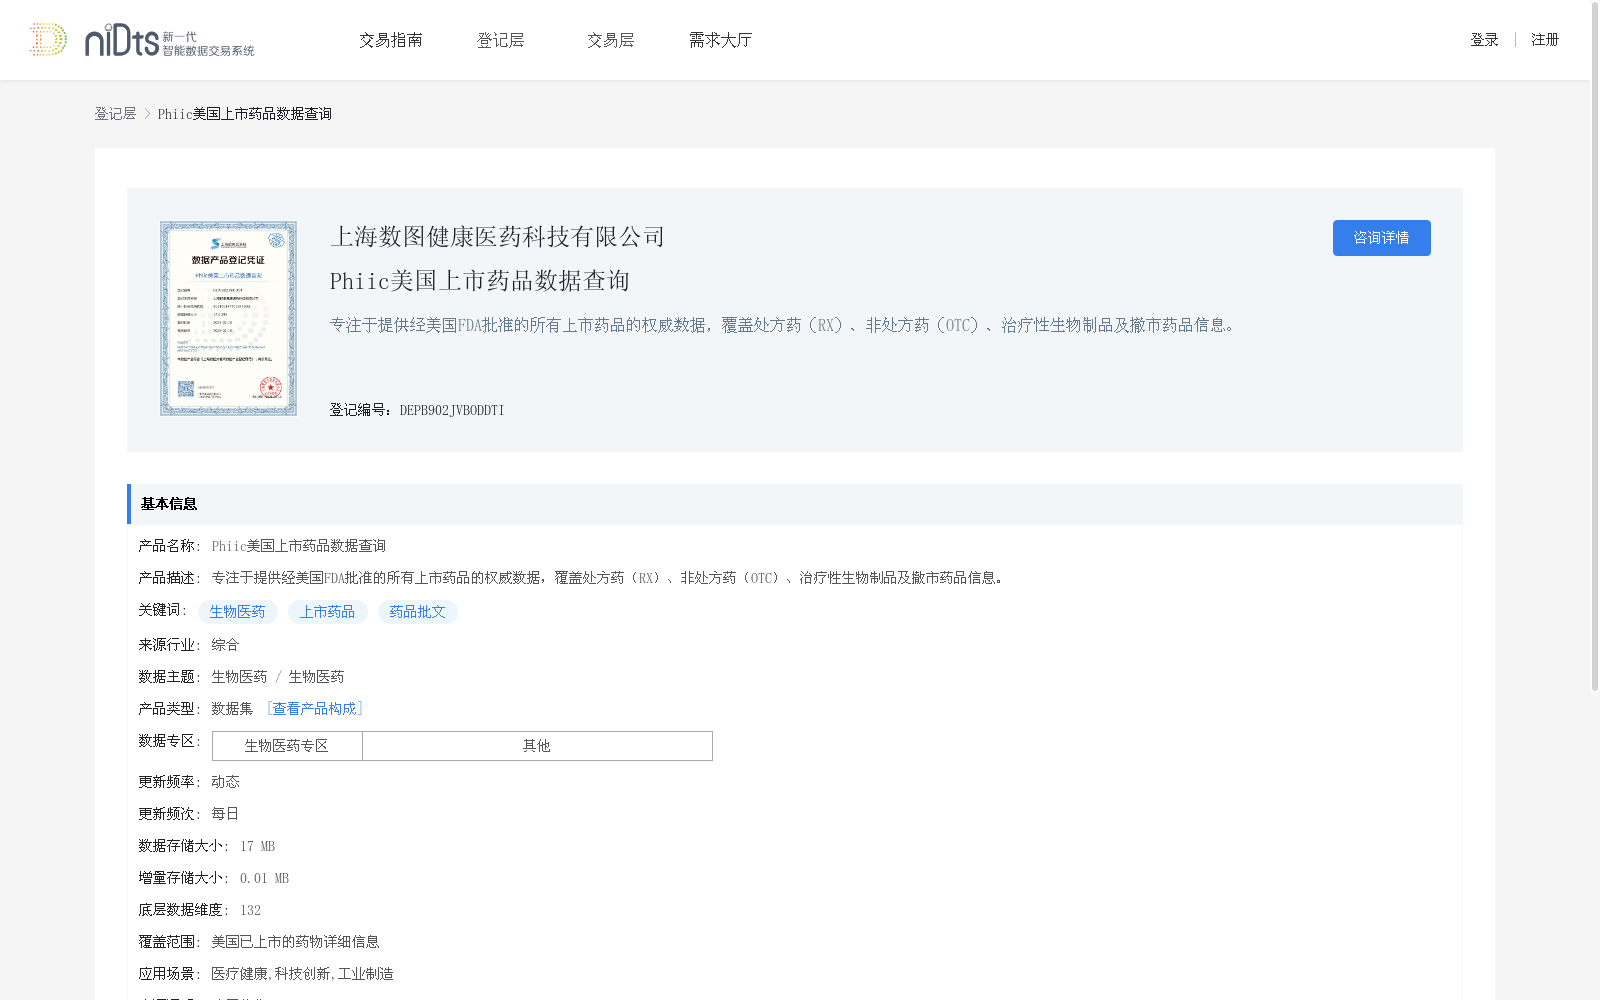This screenshot has height=1000, width=1600.
Task: Click the 其他 data zone cell
Action: click(537, 746)
